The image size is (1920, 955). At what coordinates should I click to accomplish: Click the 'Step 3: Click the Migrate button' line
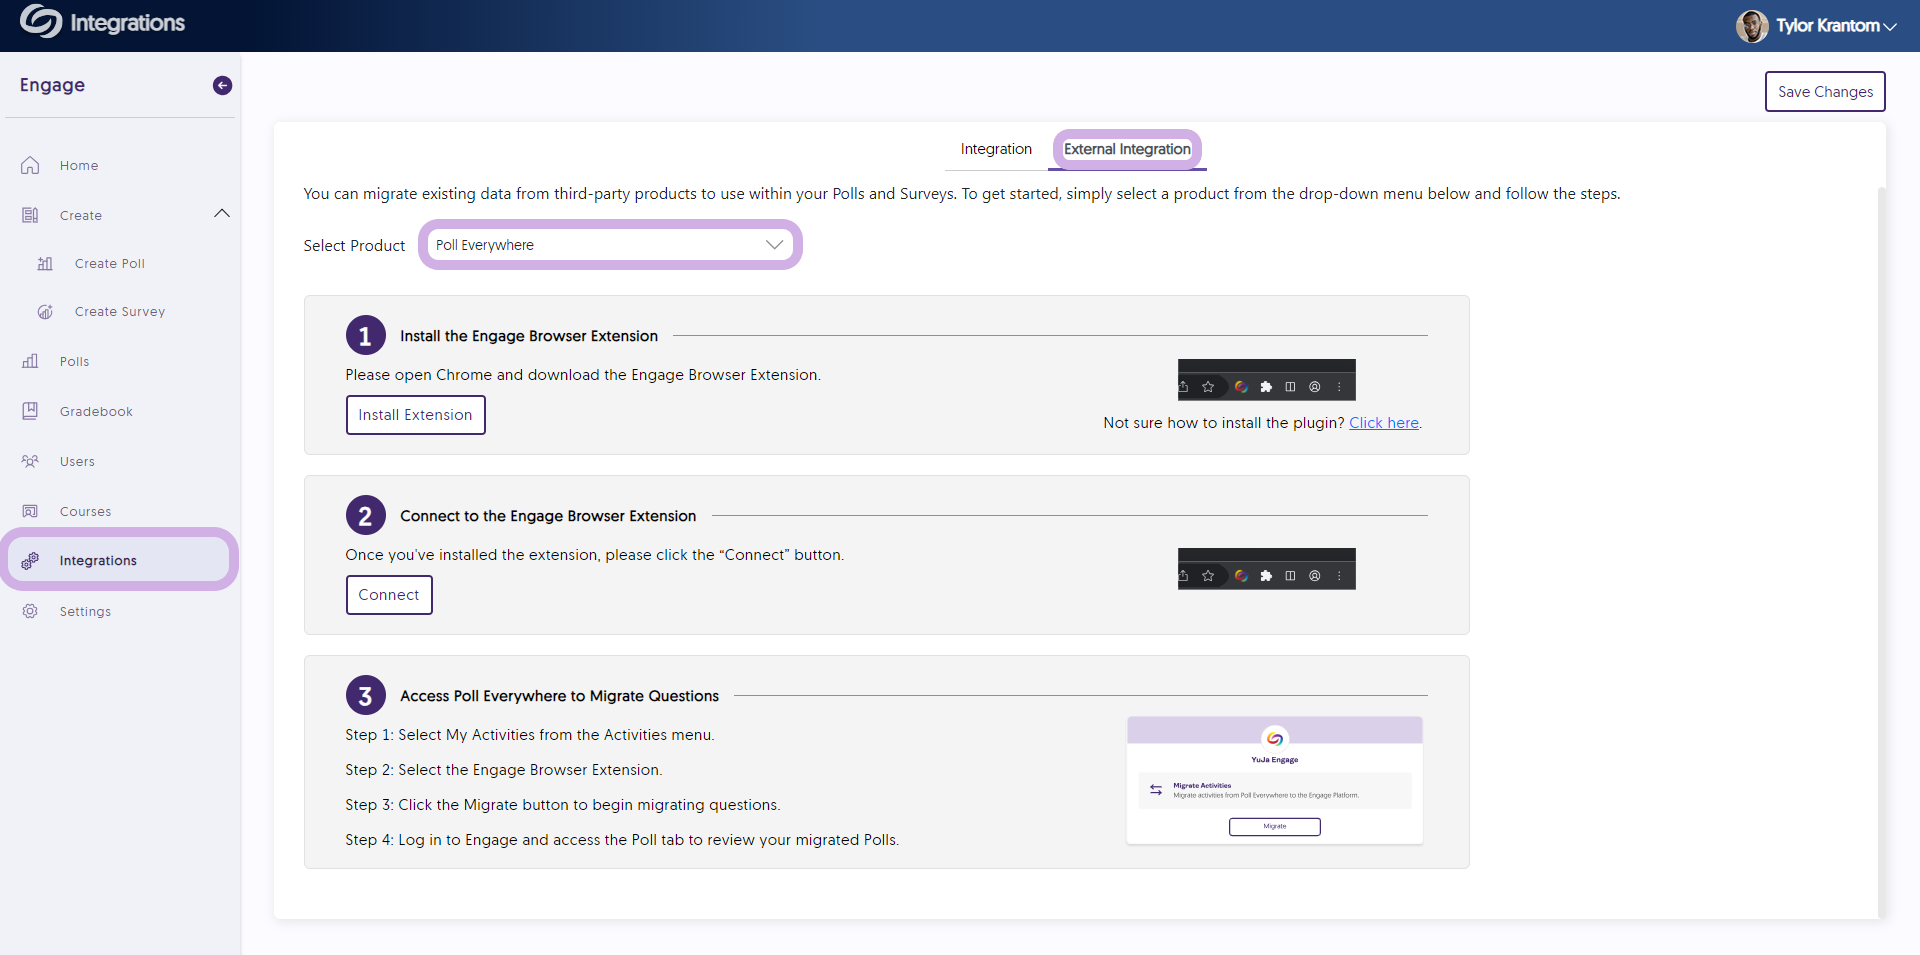(563, 805)
